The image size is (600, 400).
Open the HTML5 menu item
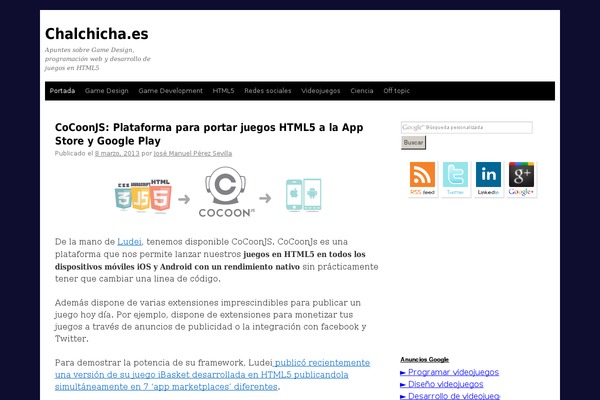(x=223, y=91)
